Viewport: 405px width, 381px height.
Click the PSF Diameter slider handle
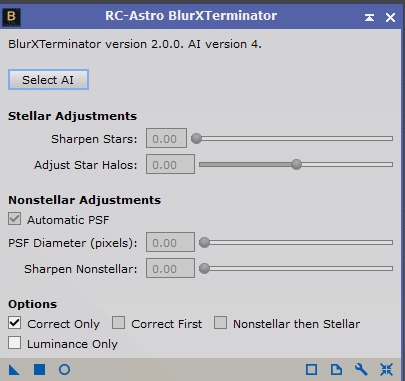pyautogui.click(x=204, y=242)
